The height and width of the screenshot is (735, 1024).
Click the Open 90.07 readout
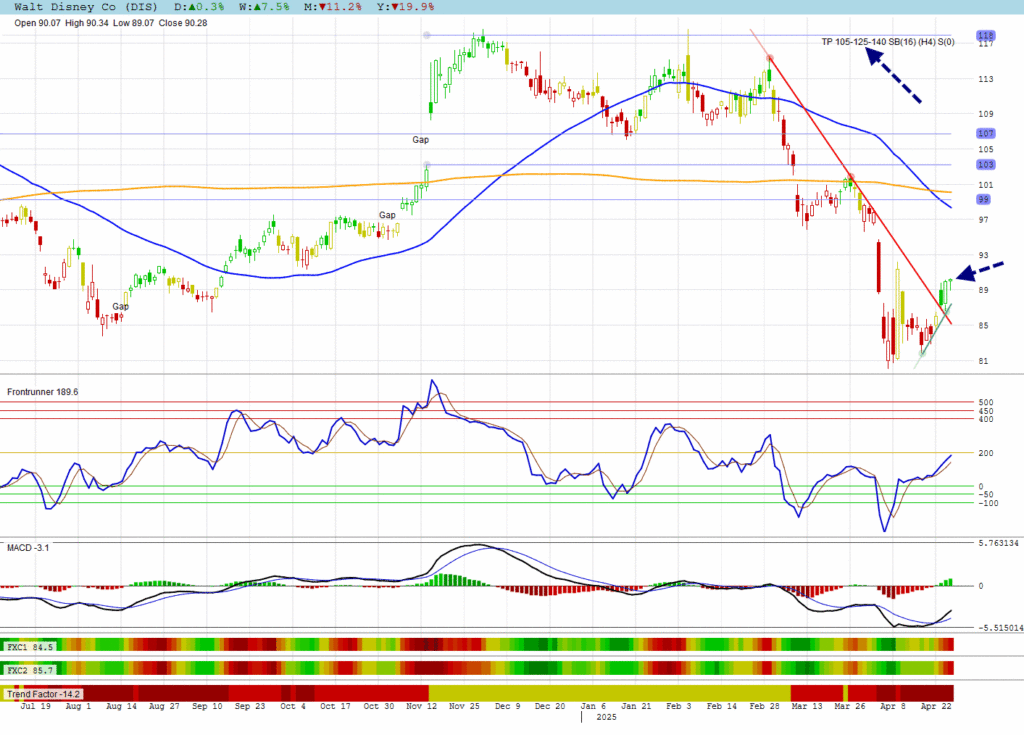point(37,23)
